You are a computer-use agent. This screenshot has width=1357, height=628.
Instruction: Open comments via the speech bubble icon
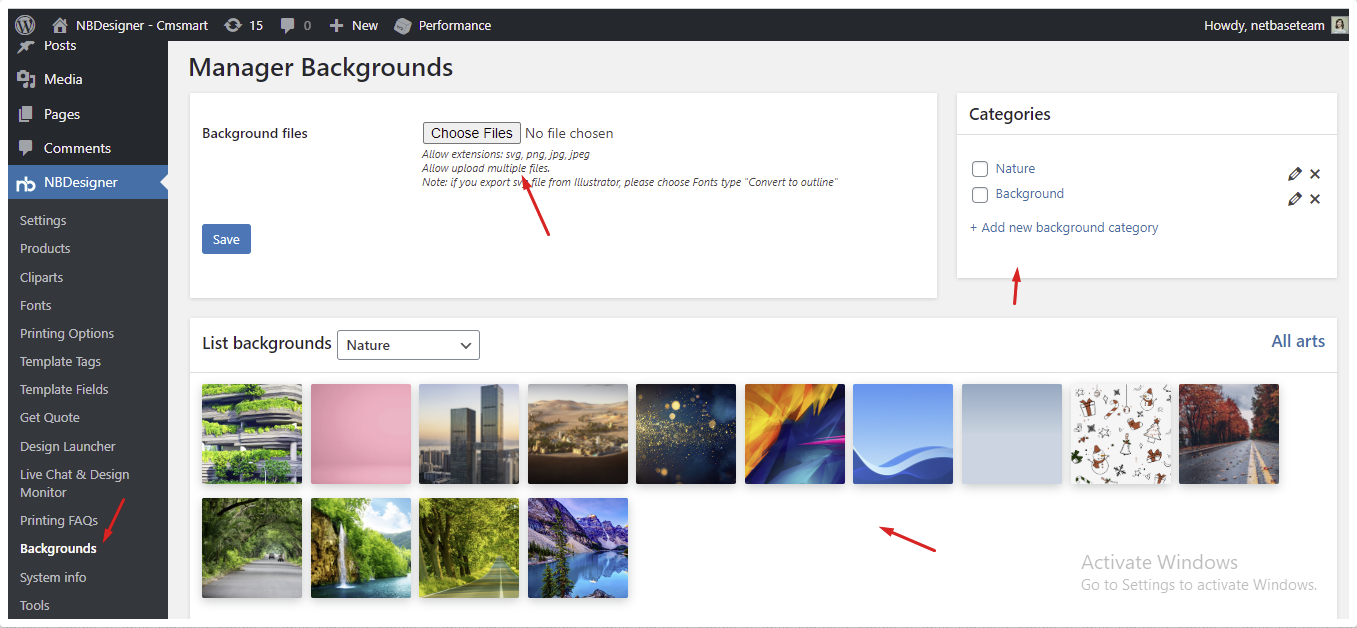(x=290, y=24)
